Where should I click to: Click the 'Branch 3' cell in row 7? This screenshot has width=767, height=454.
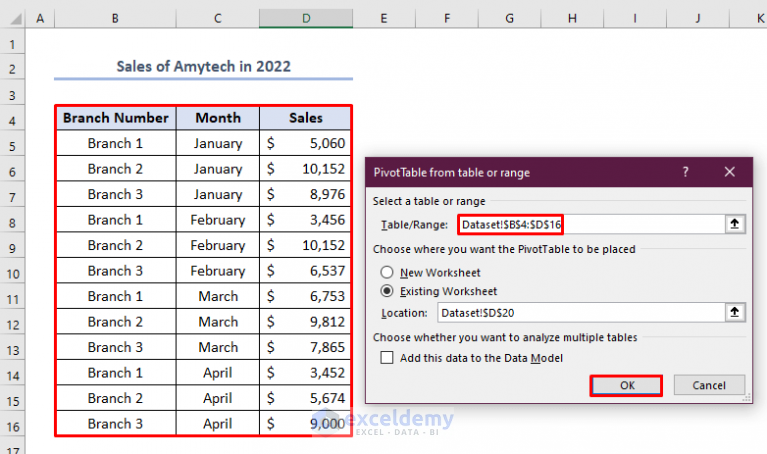(116, 194)
